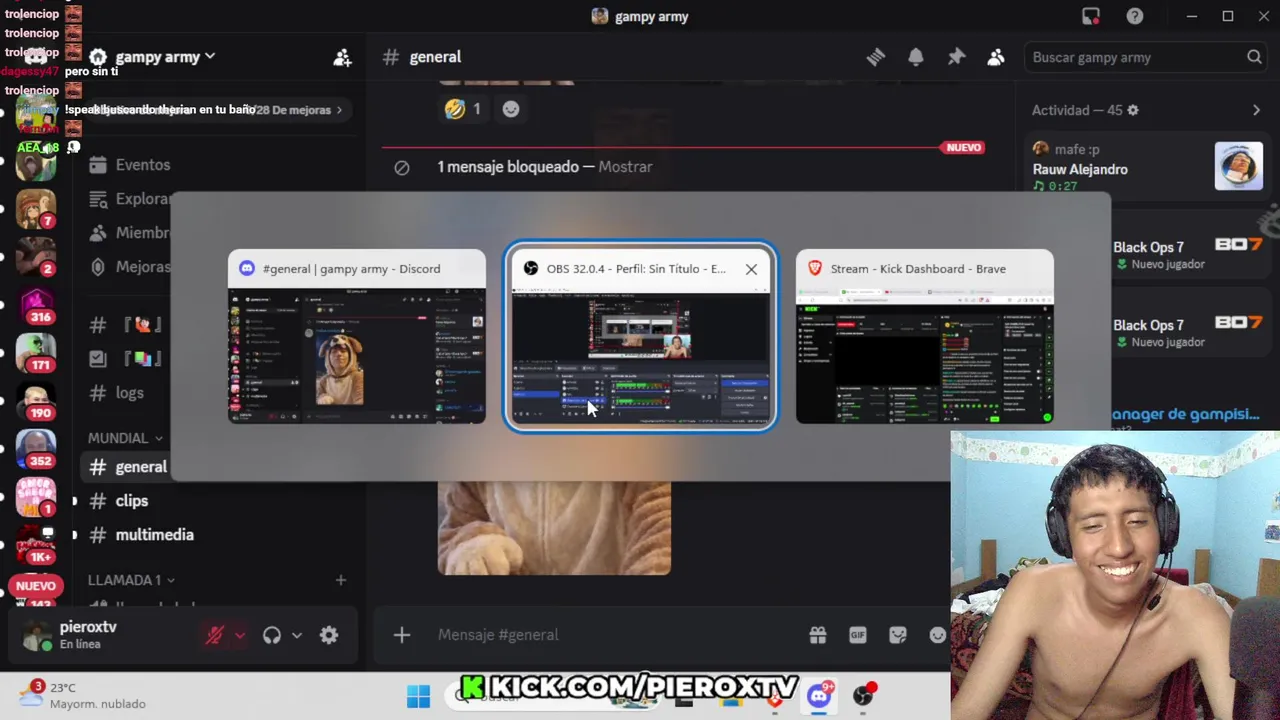This screenshot has width=1280, height=720.
Task: Click image attachment in chat
Action: point(554,528)
